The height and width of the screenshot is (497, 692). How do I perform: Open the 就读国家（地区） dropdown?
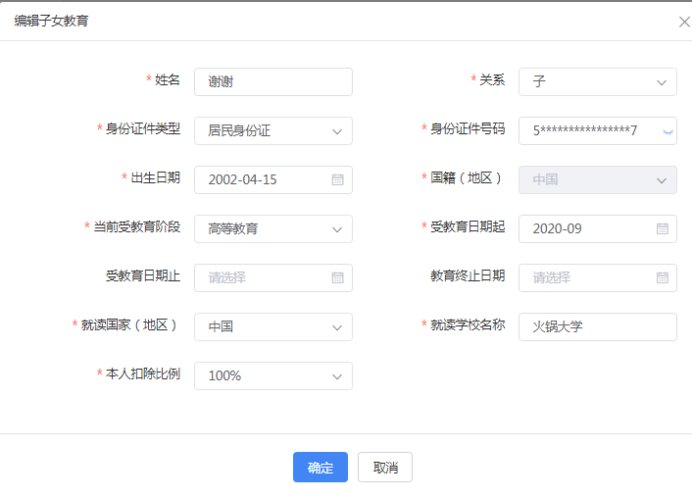(x=337, y=327)
